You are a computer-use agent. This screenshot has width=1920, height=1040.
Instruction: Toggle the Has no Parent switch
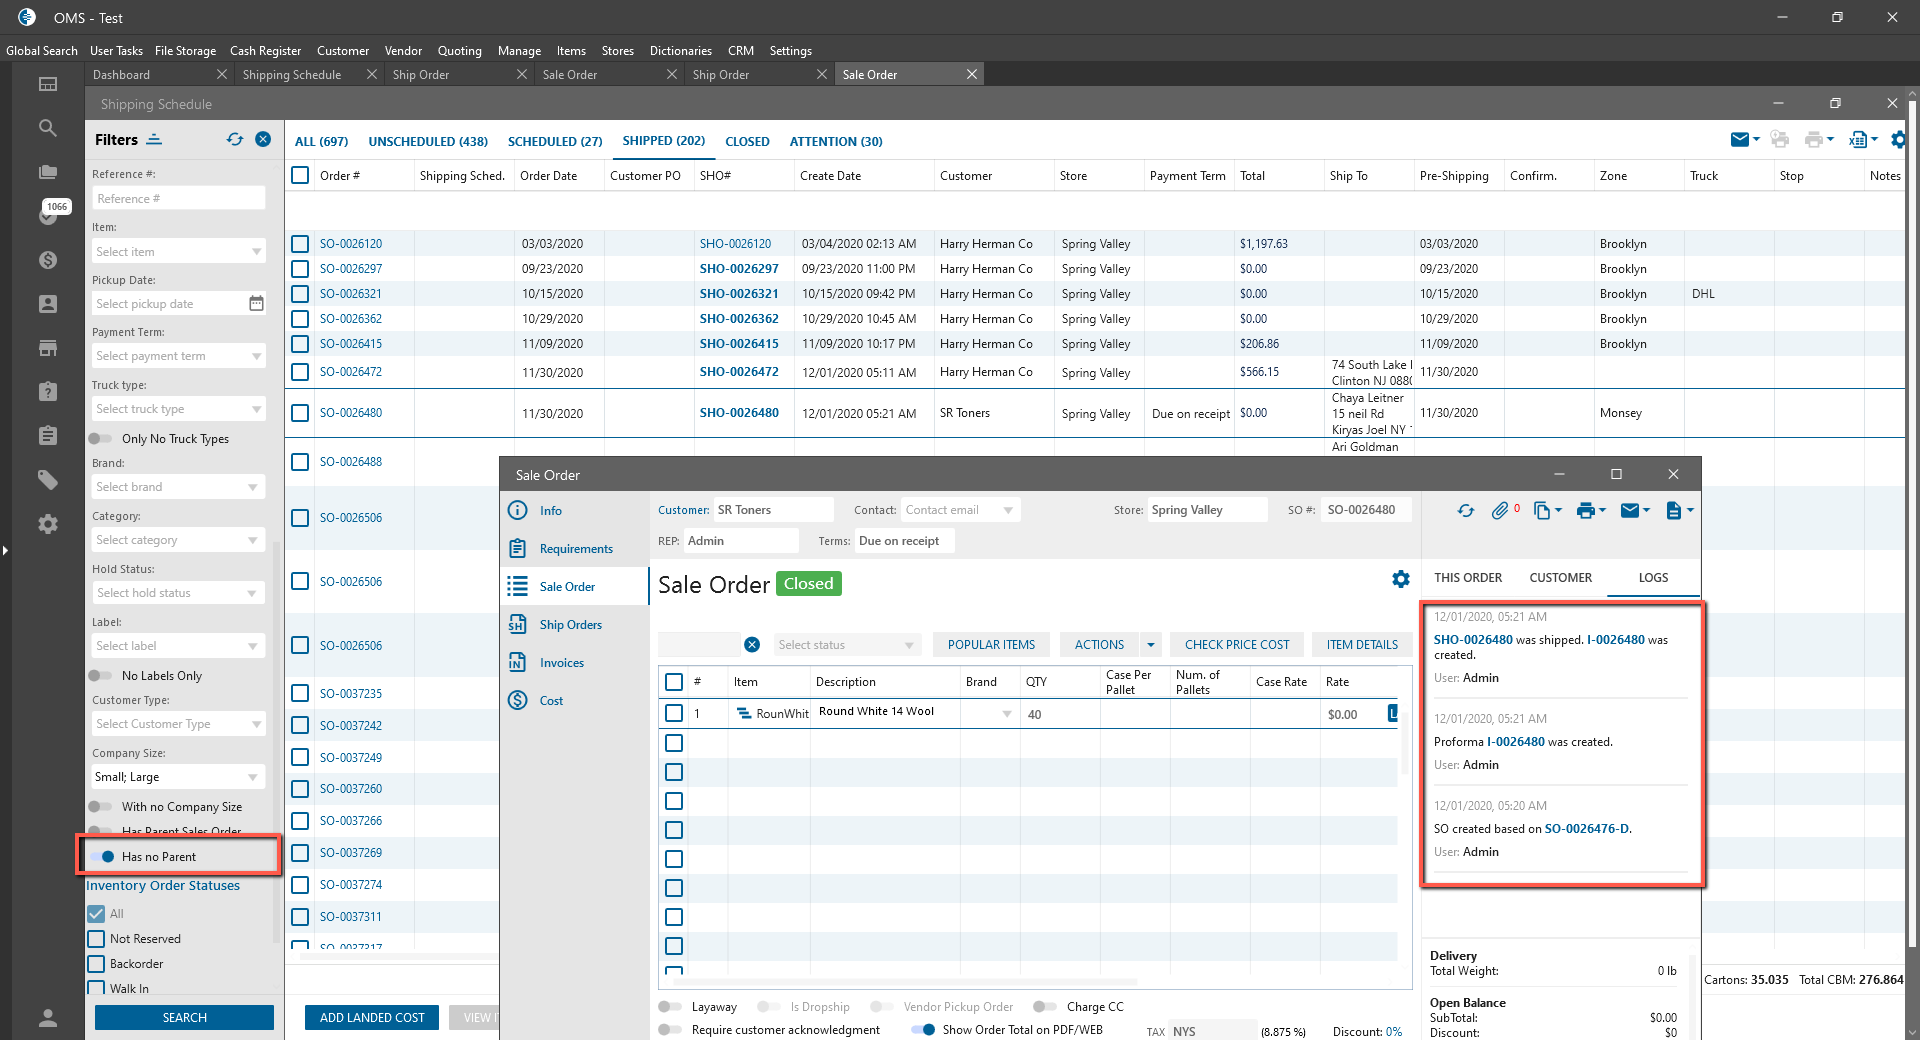pos(103,857)
